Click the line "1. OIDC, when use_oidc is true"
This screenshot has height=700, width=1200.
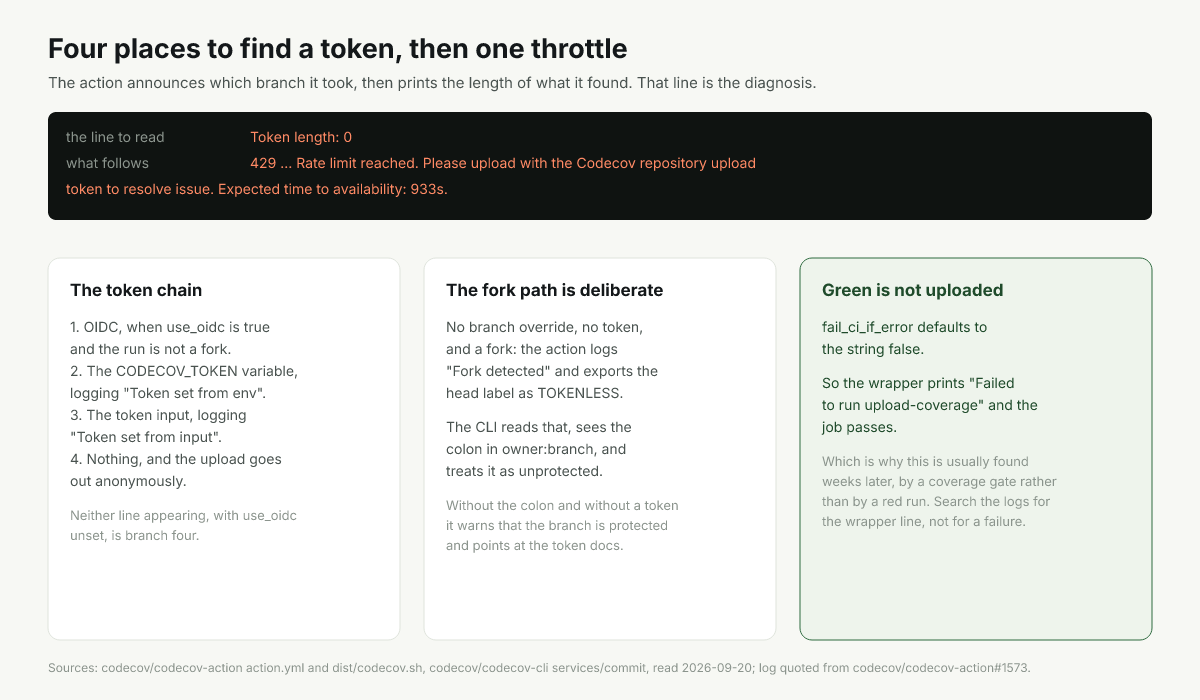pos(170,327)
